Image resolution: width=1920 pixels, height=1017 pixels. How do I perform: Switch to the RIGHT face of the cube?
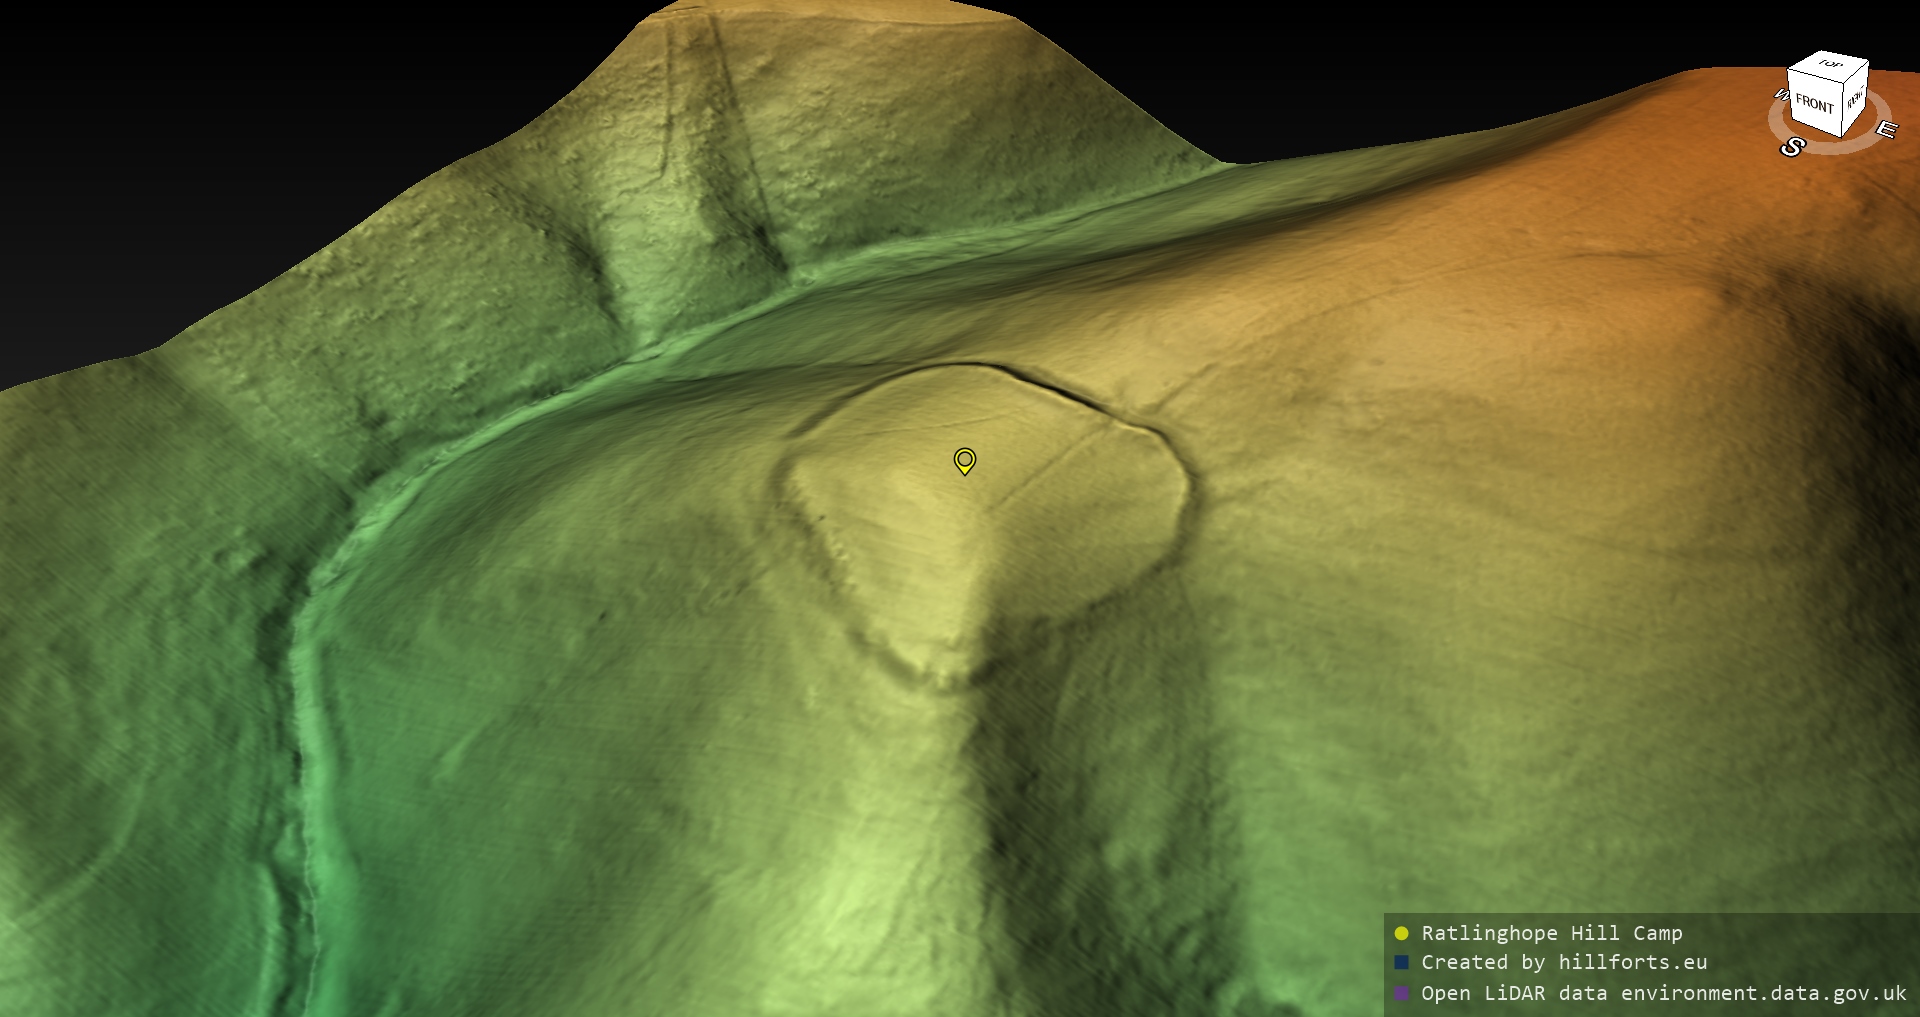[1855, 99]
